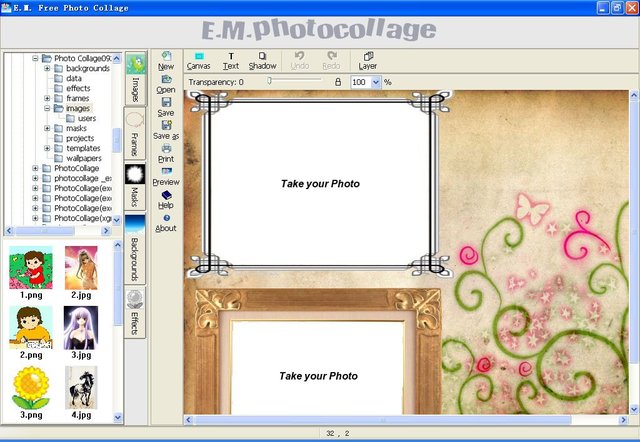Click the About button
The image size is (640, 442).
[x=166, y=223]
